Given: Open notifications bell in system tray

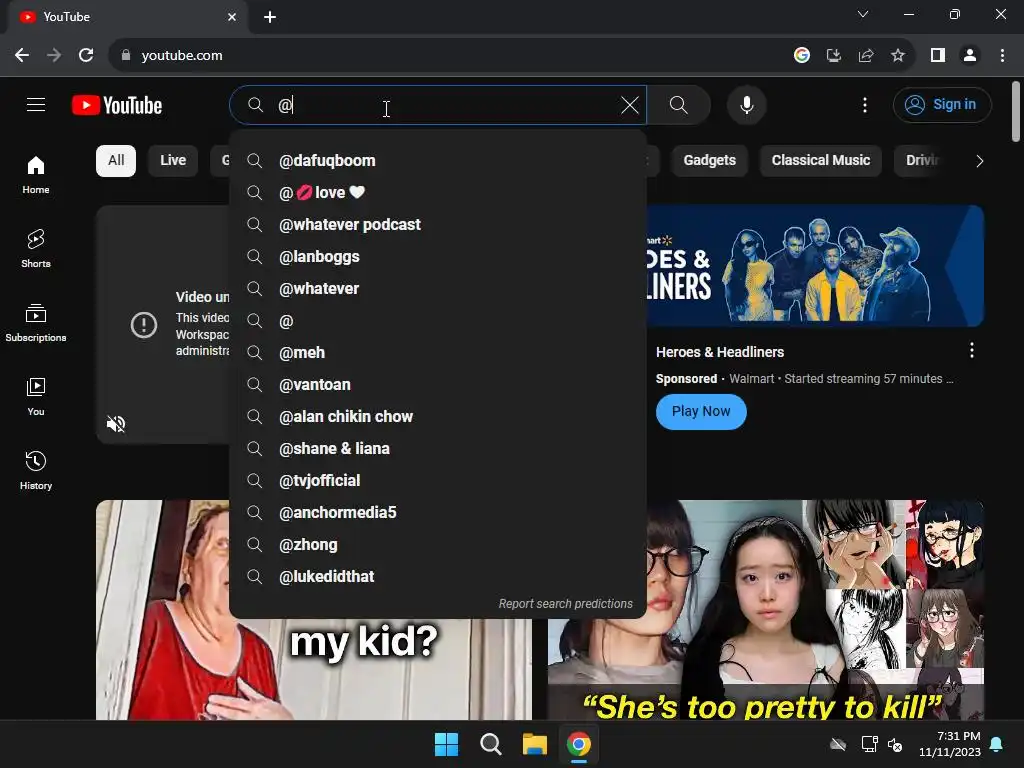Looking at the screenshot, I should click(997, 744).
